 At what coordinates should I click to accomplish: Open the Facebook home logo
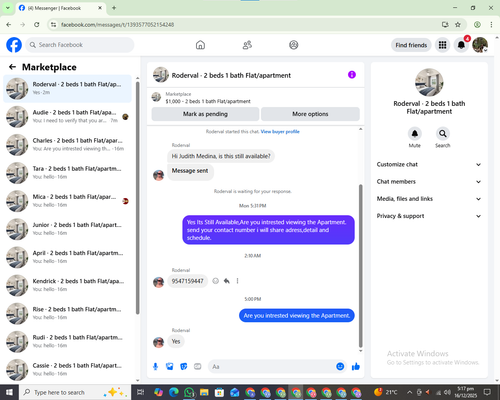point(14,45)
